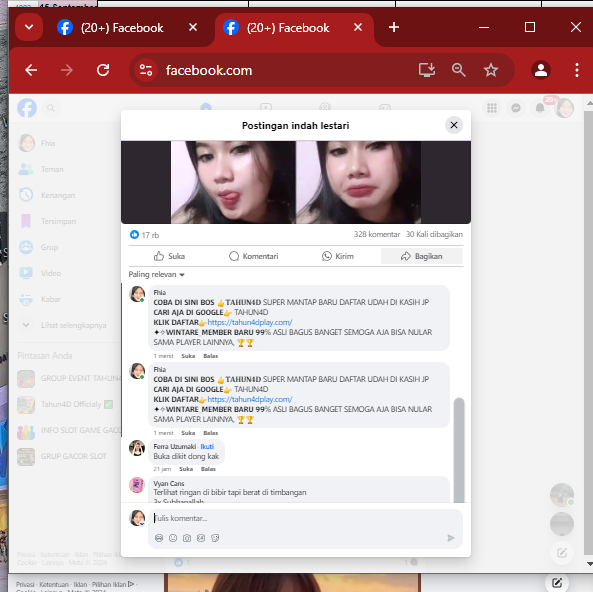Open Ferra Uzumaki's profile picture
Image resolution: width=593 pixels, height=592 pixels.
137,448
